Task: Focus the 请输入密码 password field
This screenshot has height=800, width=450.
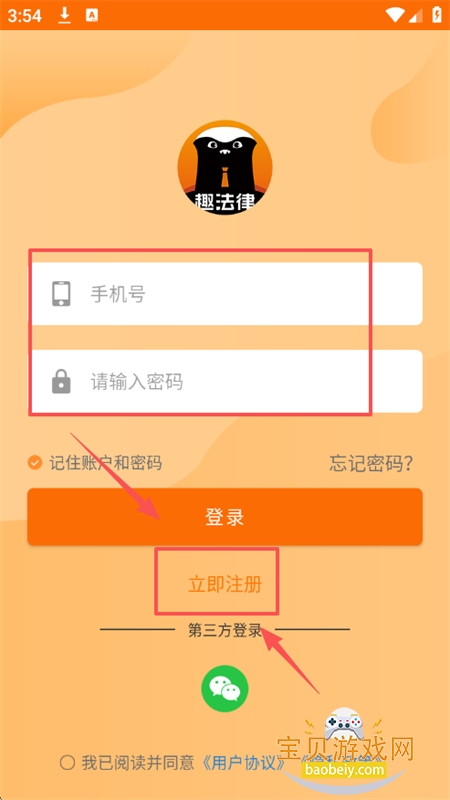Action: coord(225,381)
